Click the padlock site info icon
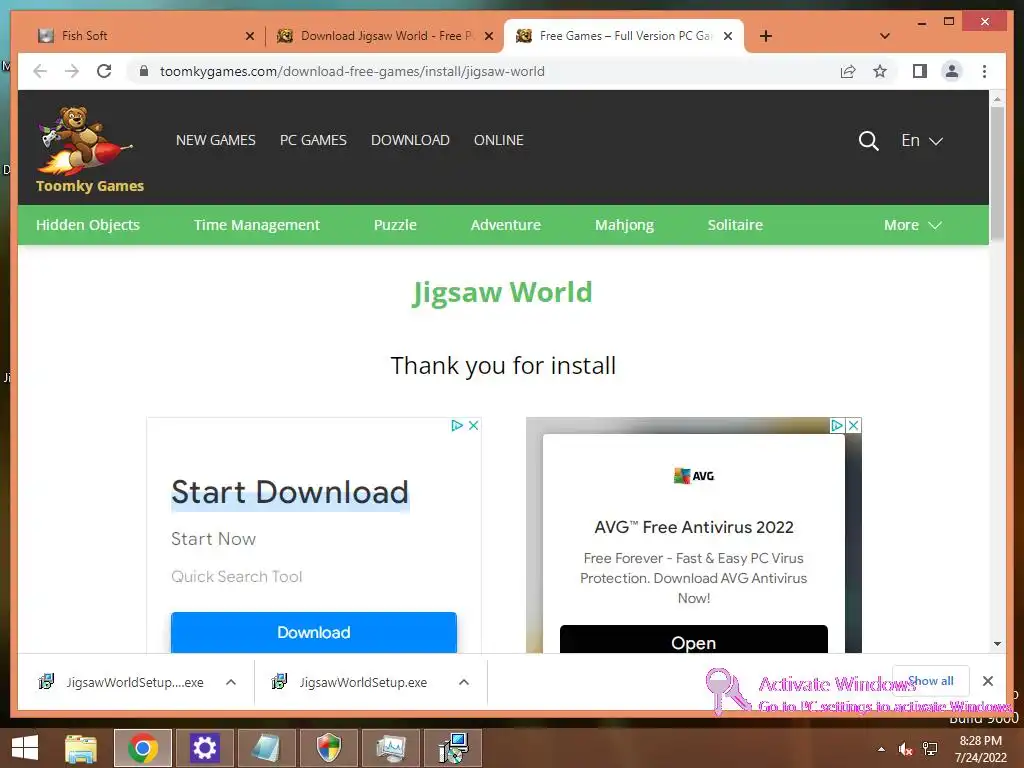The width and height of the screenshot is (1024, 768). click(144, 71)
